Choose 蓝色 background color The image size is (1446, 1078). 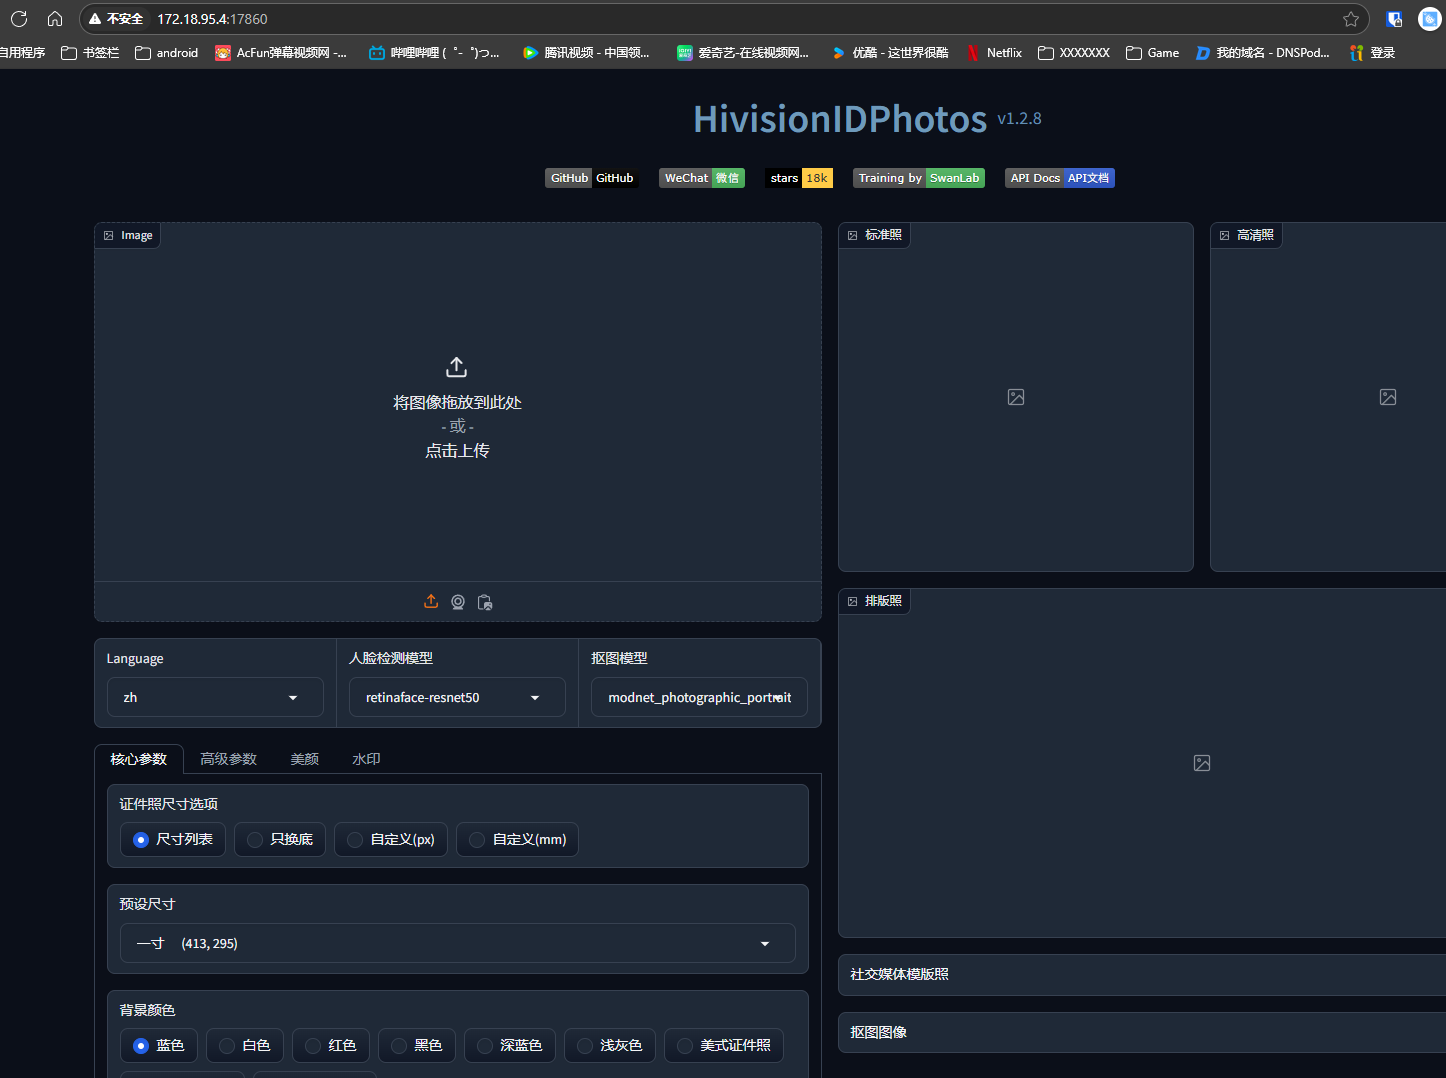159,1046
